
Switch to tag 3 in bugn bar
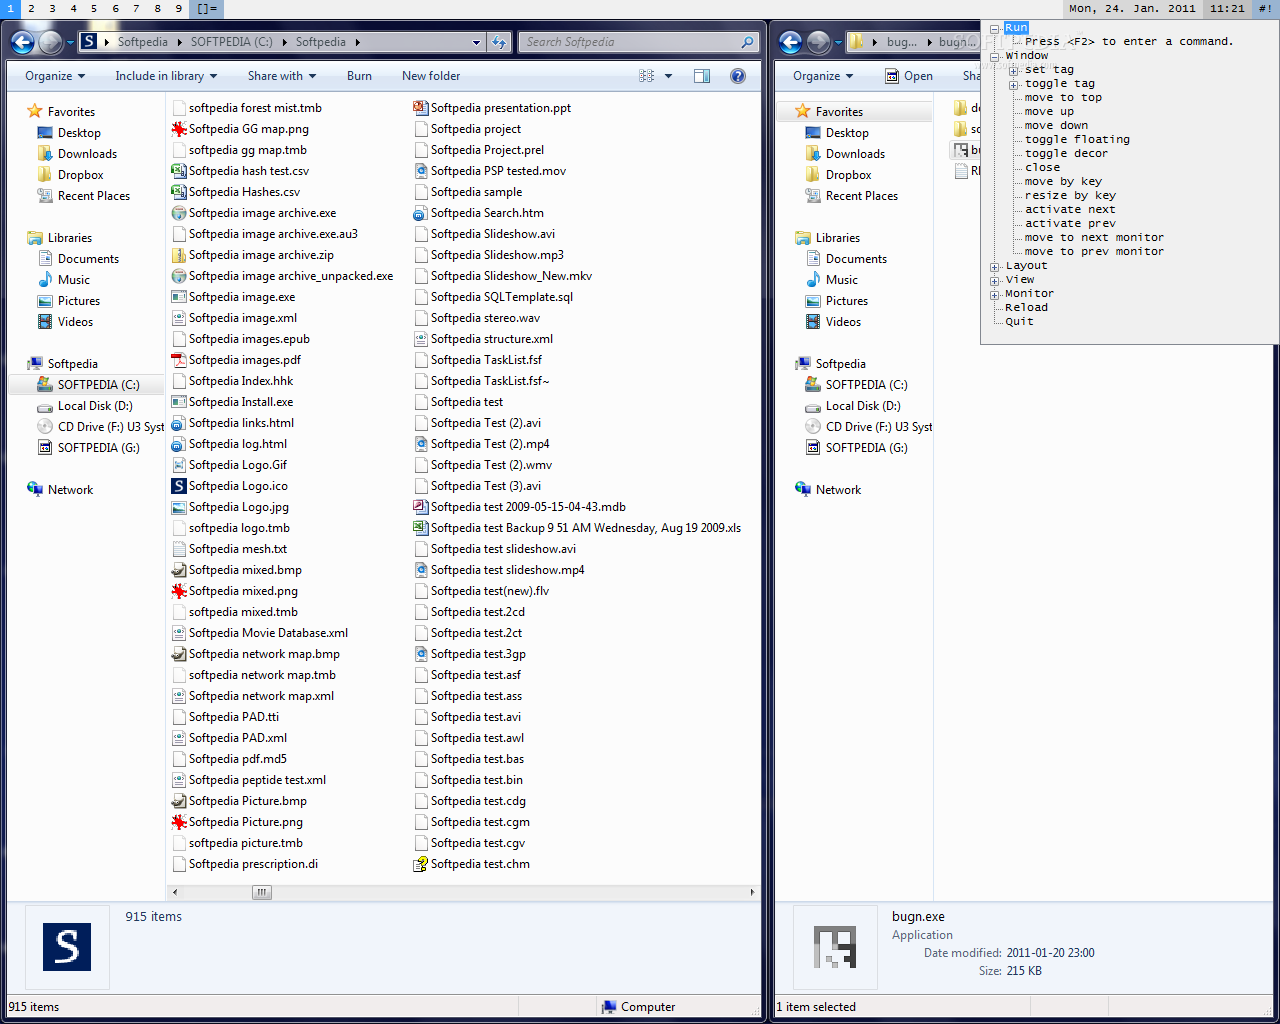tap(52, 9)
